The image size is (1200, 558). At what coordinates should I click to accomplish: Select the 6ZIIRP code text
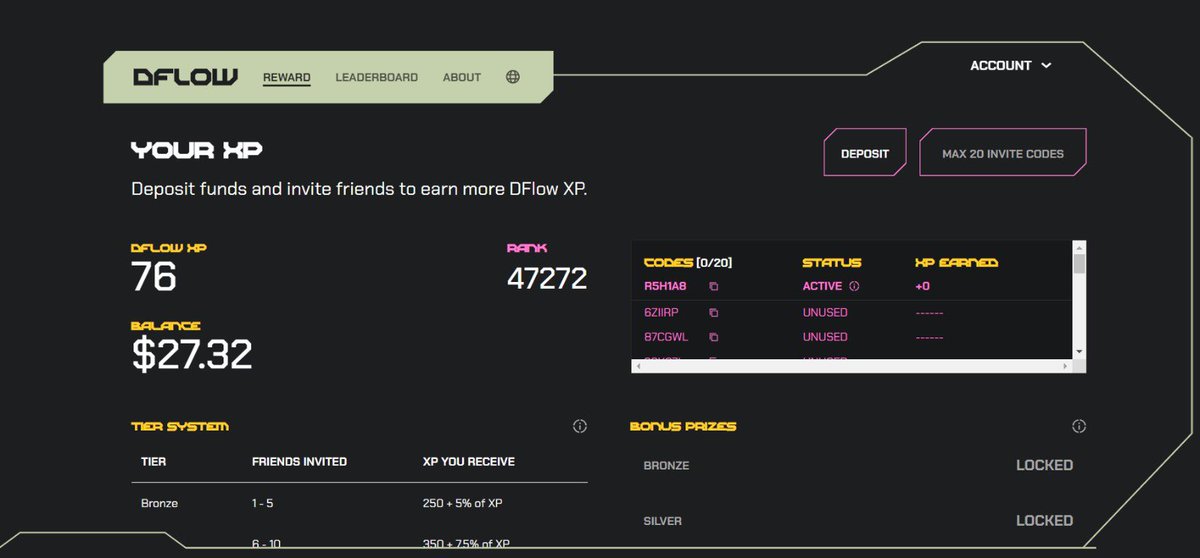tap(662, 313)
